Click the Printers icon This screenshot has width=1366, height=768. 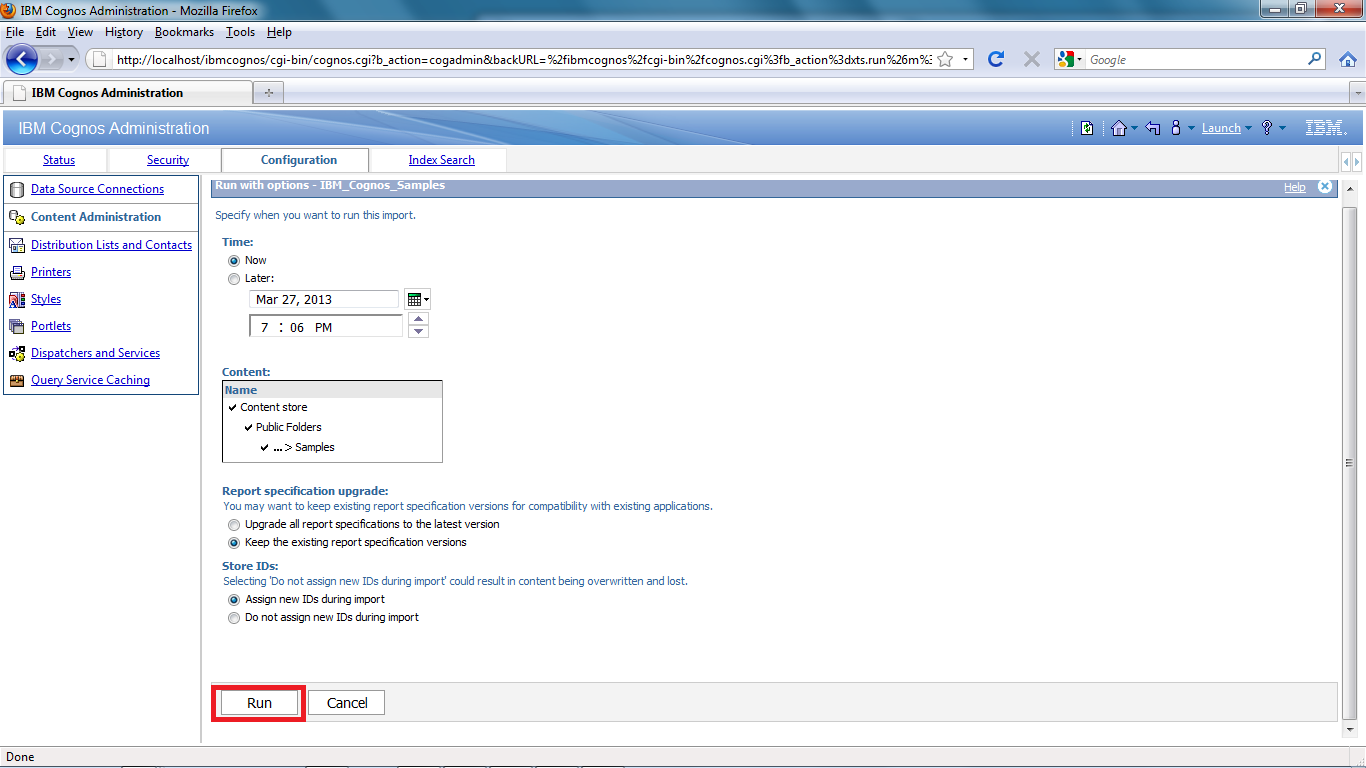16,272
